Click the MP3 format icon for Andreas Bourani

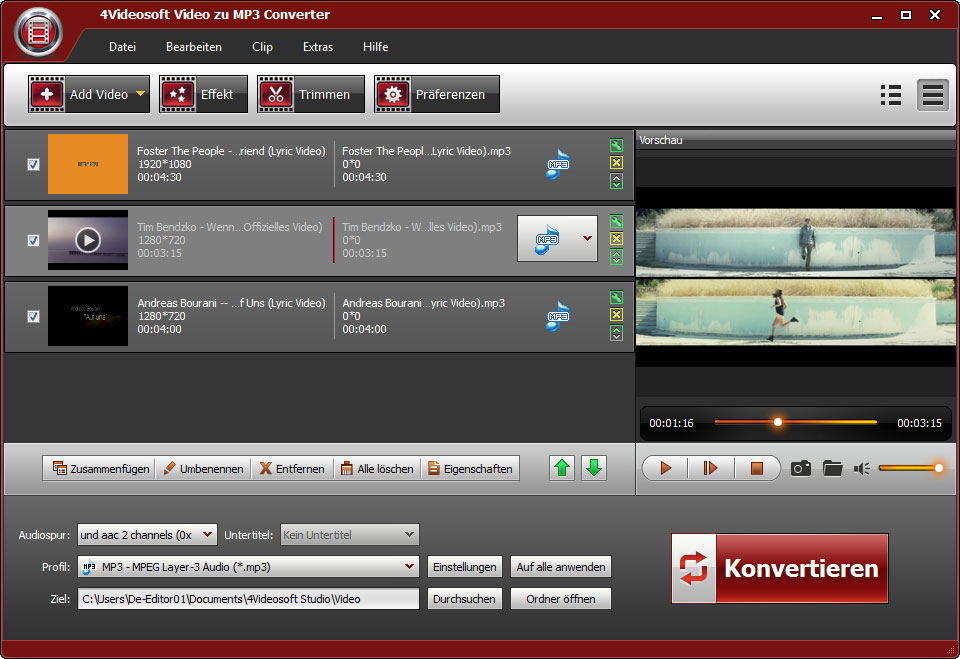(x=558, y=316)
